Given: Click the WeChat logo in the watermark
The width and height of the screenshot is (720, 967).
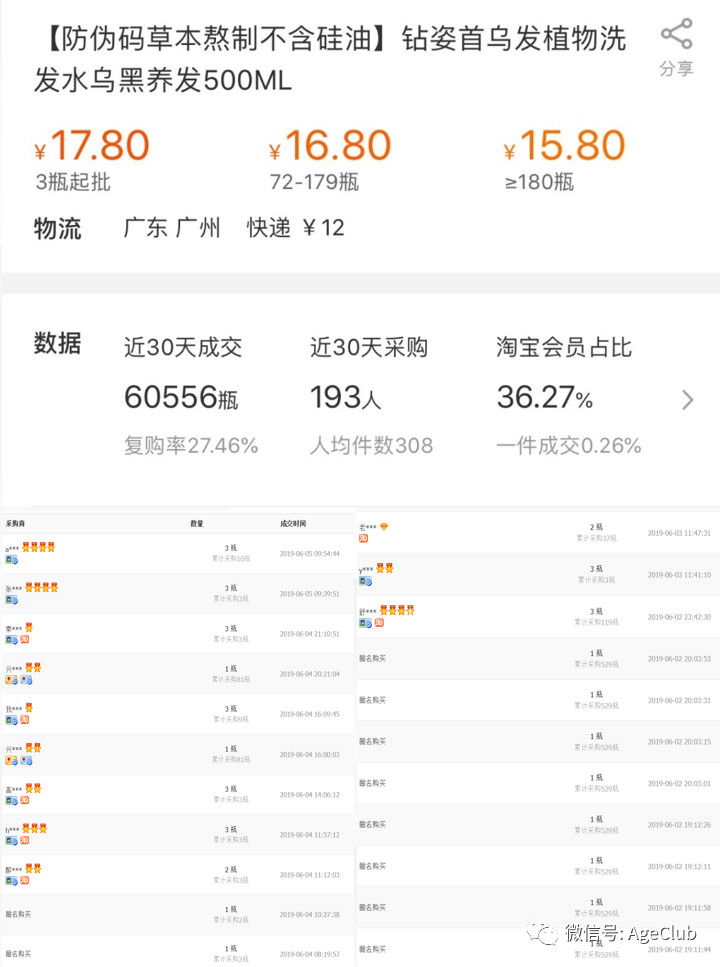Looking at the screenshot, I should click(546, 933).
